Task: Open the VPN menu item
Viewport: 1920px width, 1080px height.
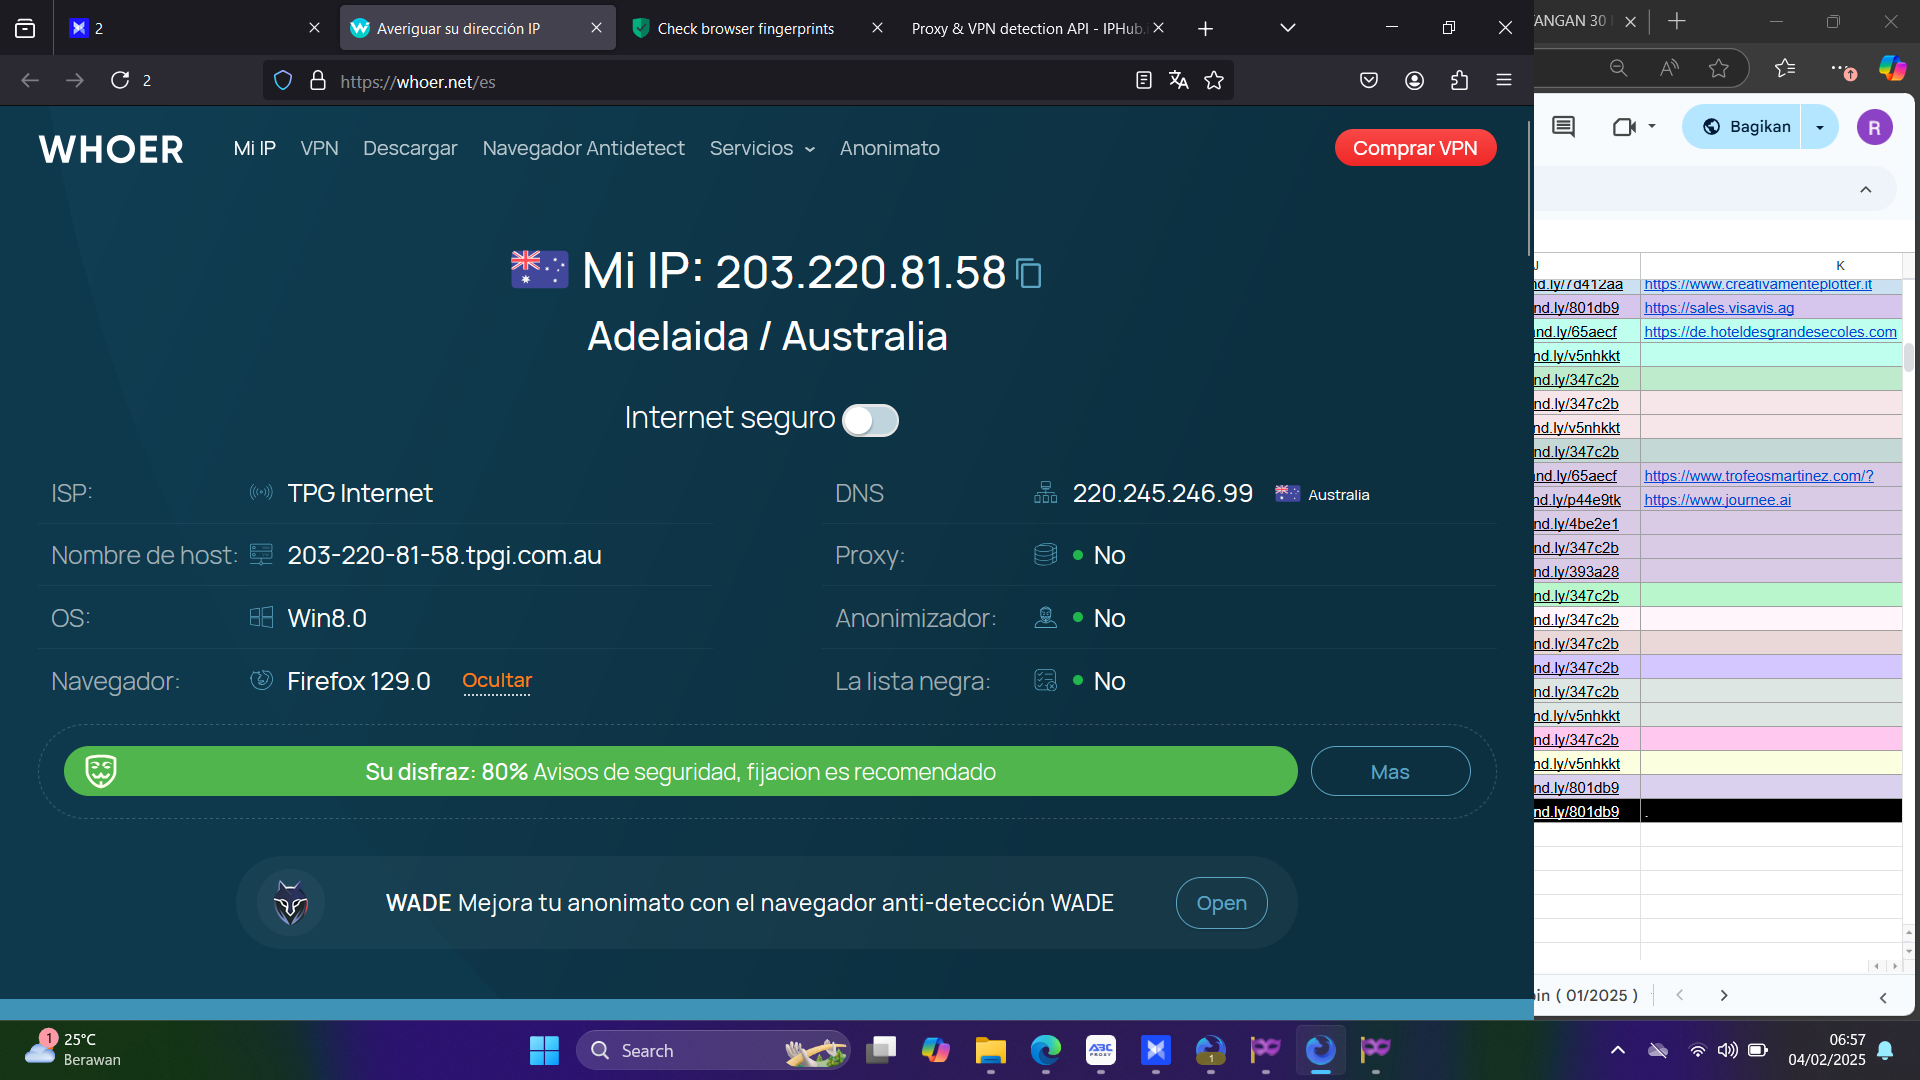Action: [x=319, y=149]
